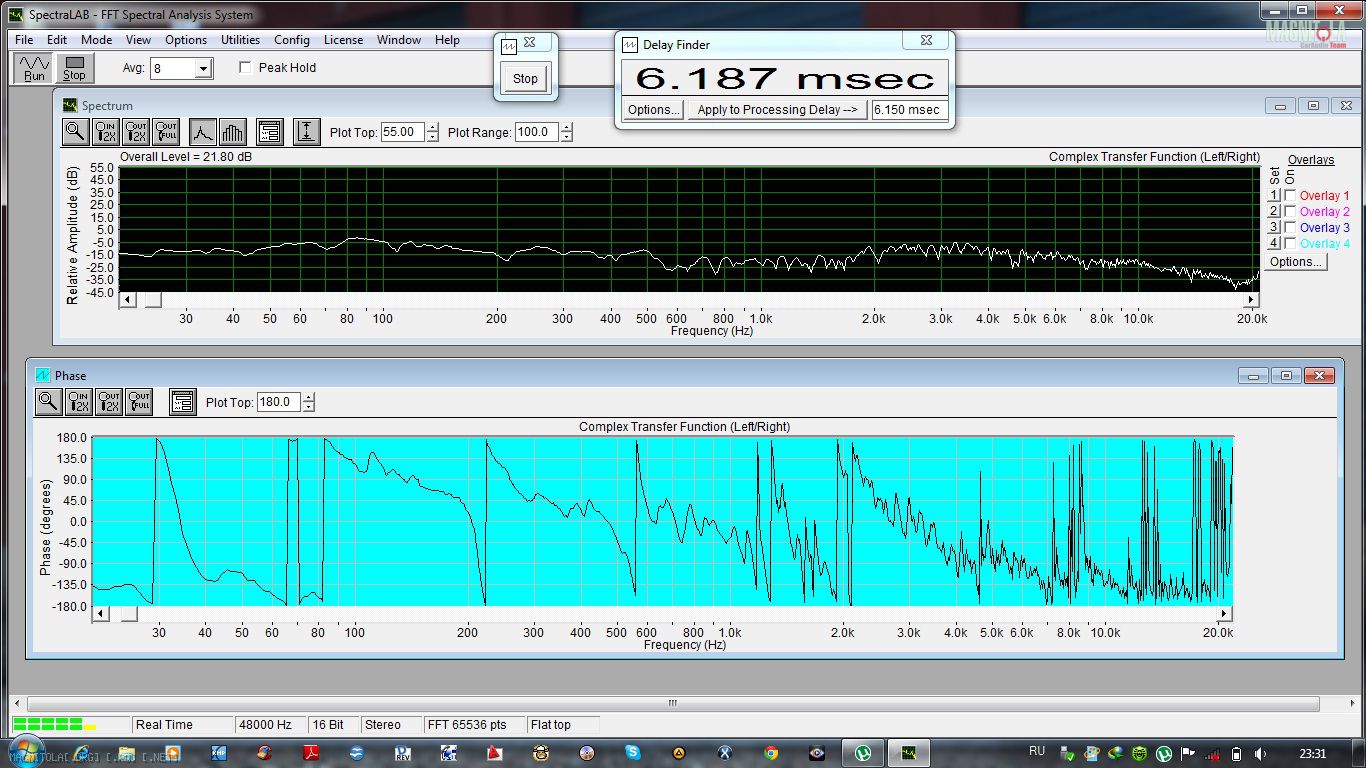Click the Stop toolbar button in main toolbar
The height and width of the screenshot is (768, 1366).
tap(74, 68)
